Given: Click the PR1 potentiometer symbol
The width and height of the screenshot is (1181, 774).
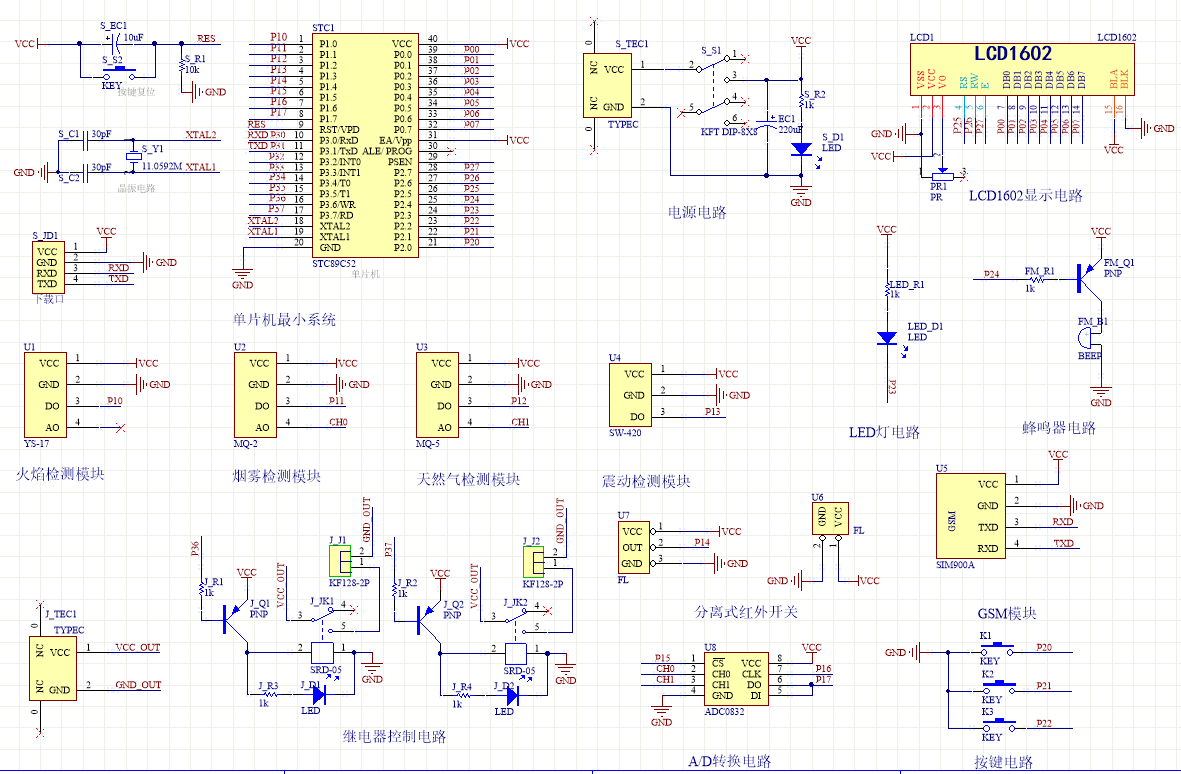Looking at the screenshot, I should pos(941,175).
